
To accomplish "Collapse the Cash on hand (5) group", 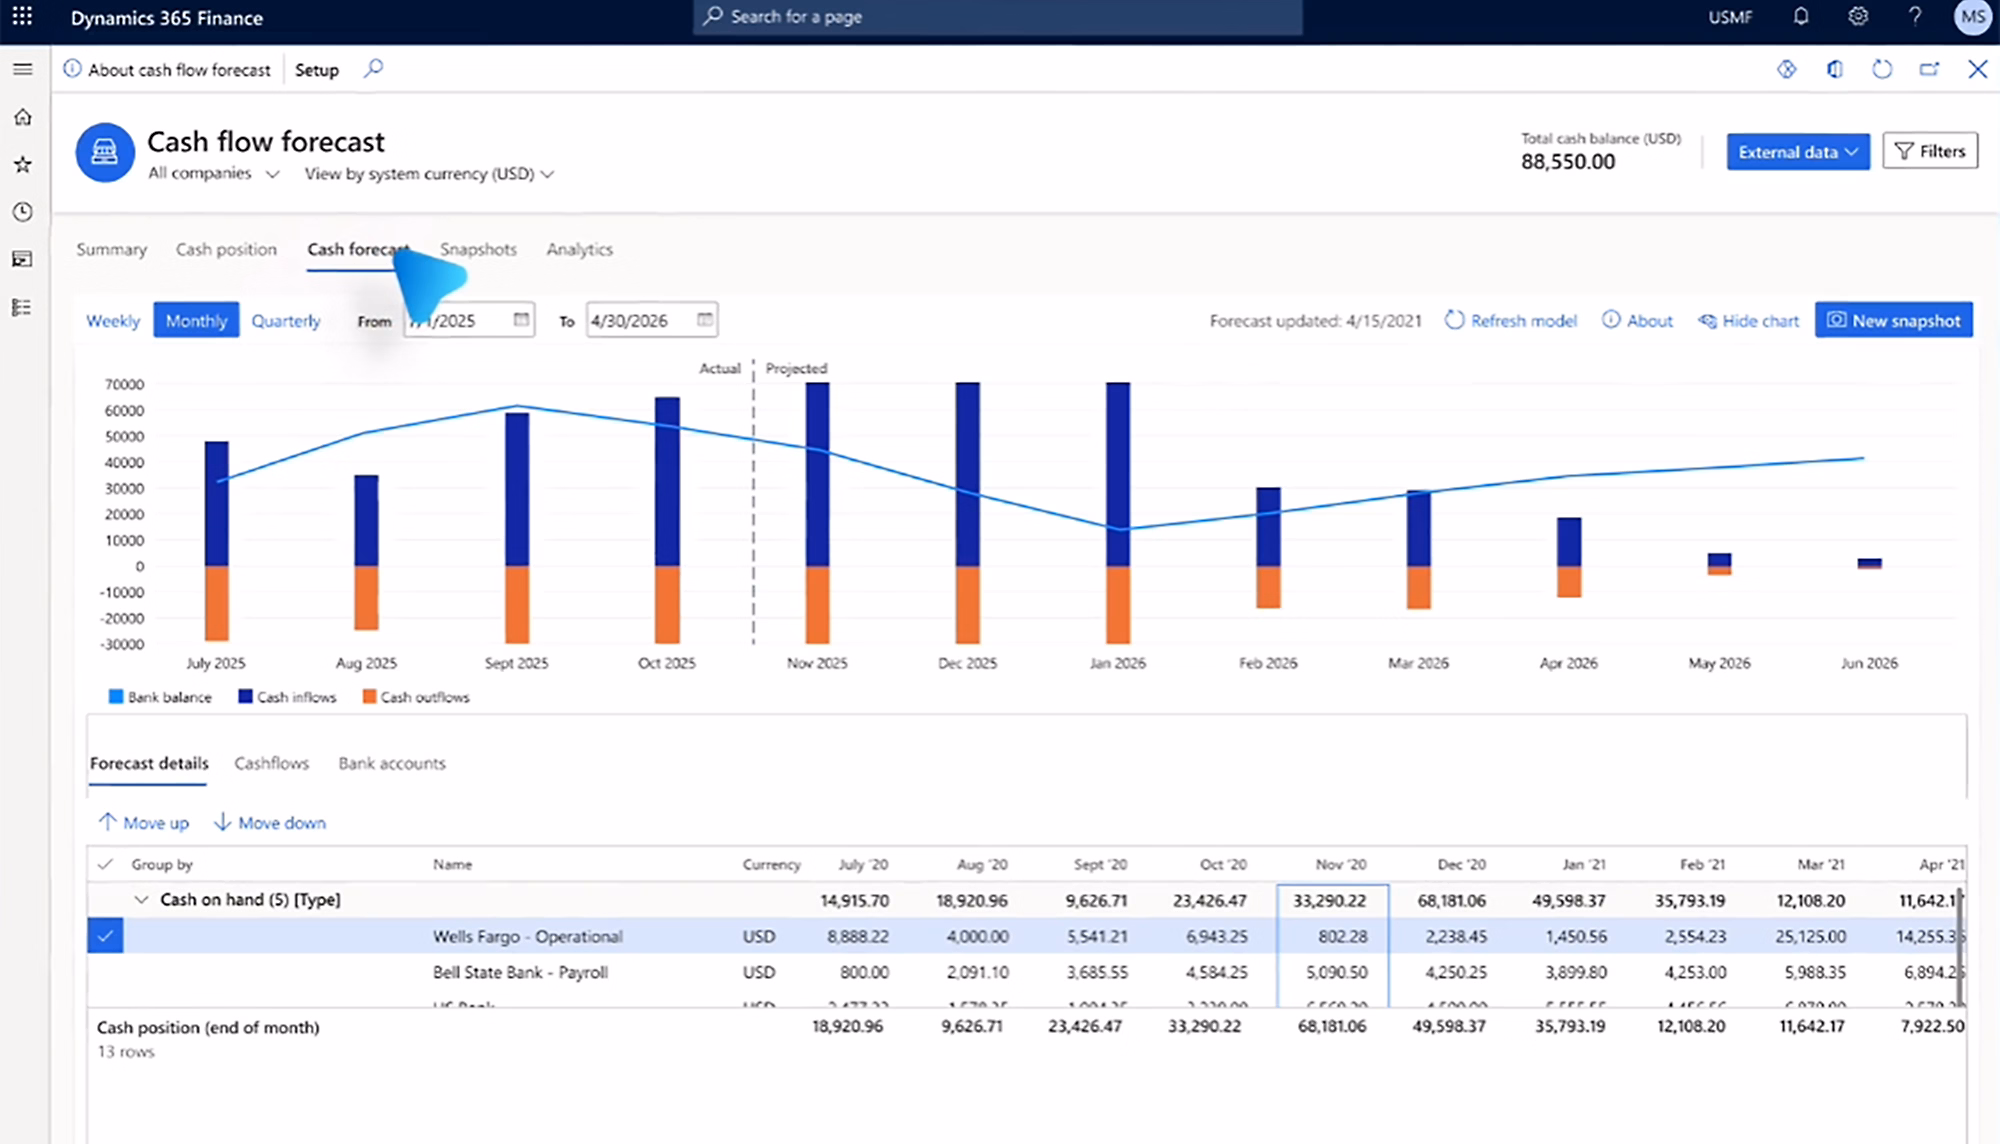I will pyautogui.click(x=141, y=899).
